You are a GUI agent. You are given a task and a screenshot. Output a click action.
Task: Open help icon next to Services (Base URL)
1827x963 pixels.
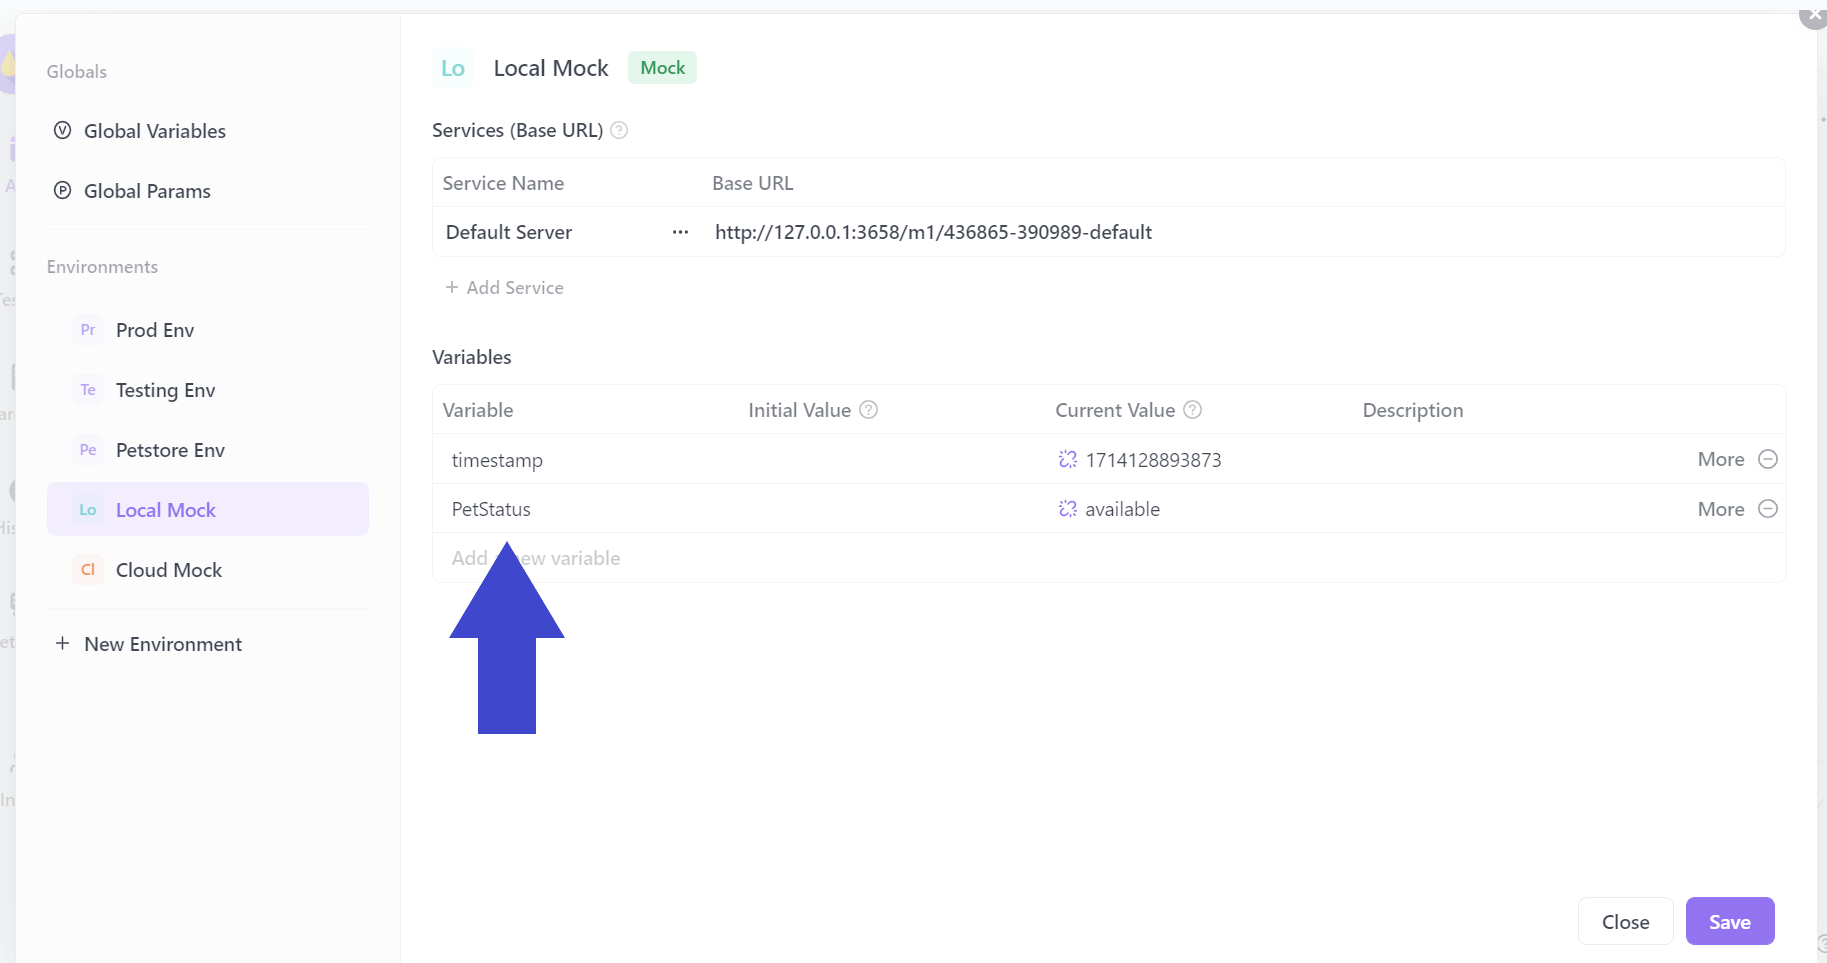pyautogui.click(x=619, y=130)
